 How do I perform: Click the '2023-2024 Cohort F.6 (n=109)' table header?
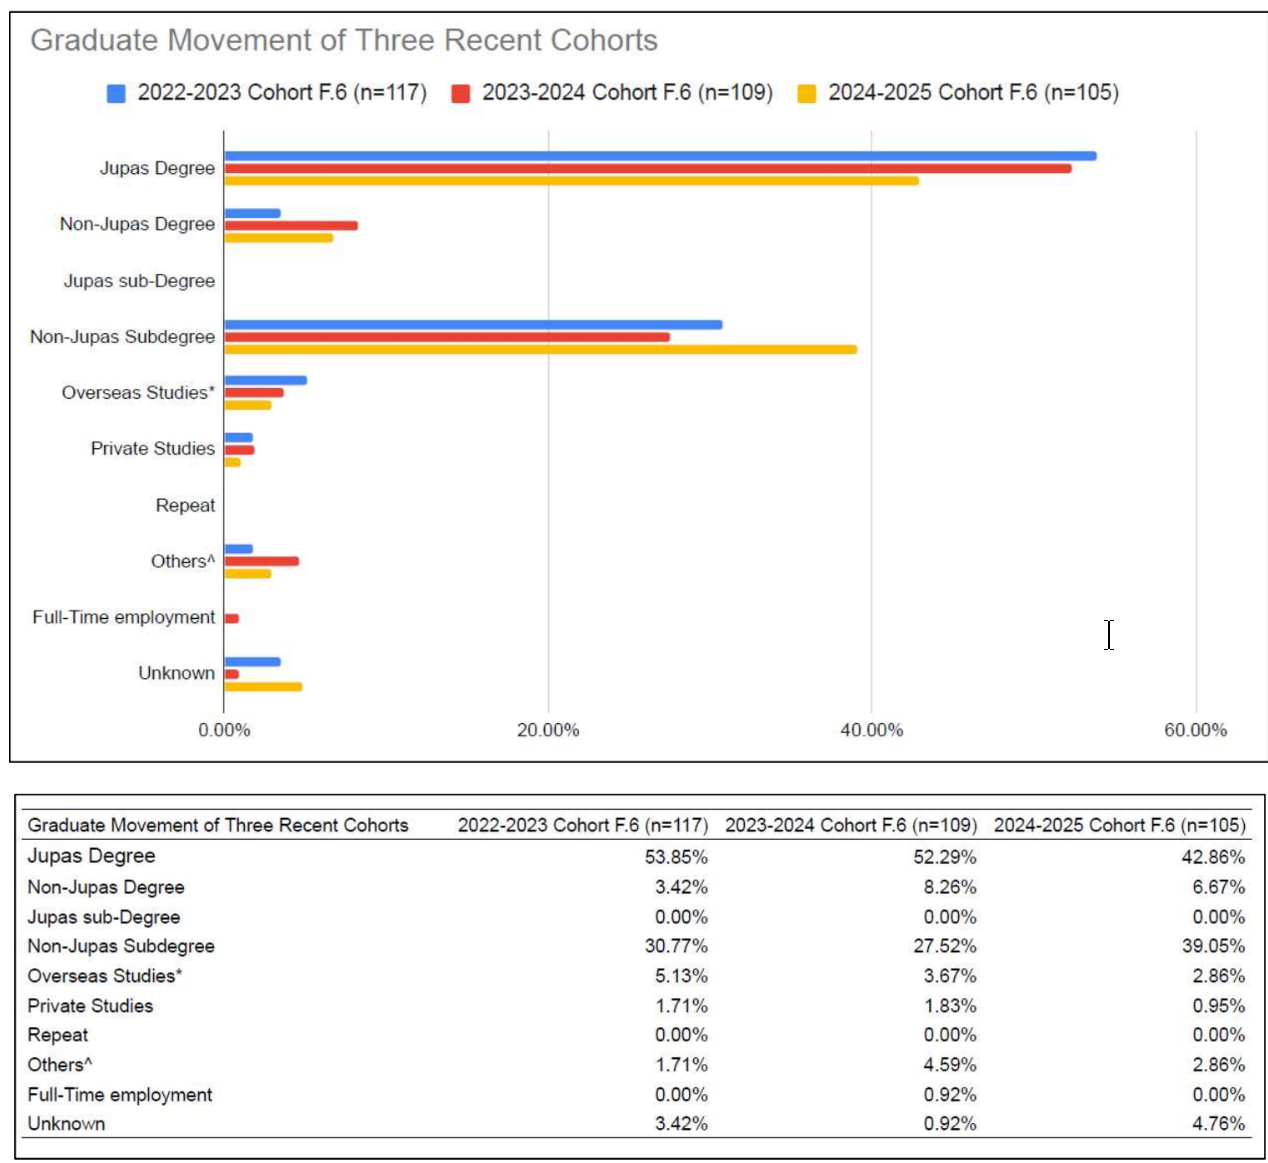pyautogui.click(x=850, y=825)
